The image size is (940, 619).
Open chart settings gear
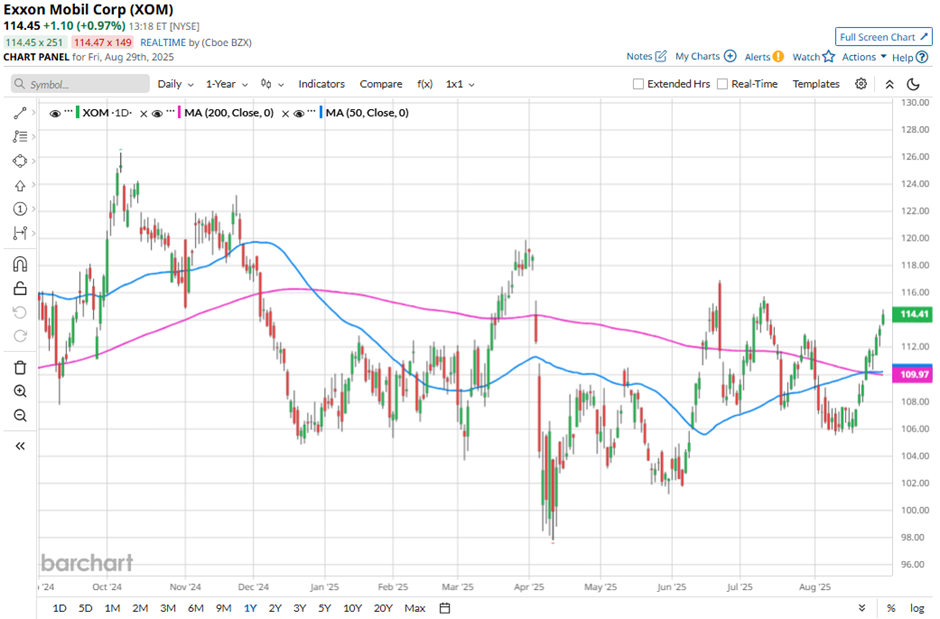pyautogui.click(x=861, y=84)
